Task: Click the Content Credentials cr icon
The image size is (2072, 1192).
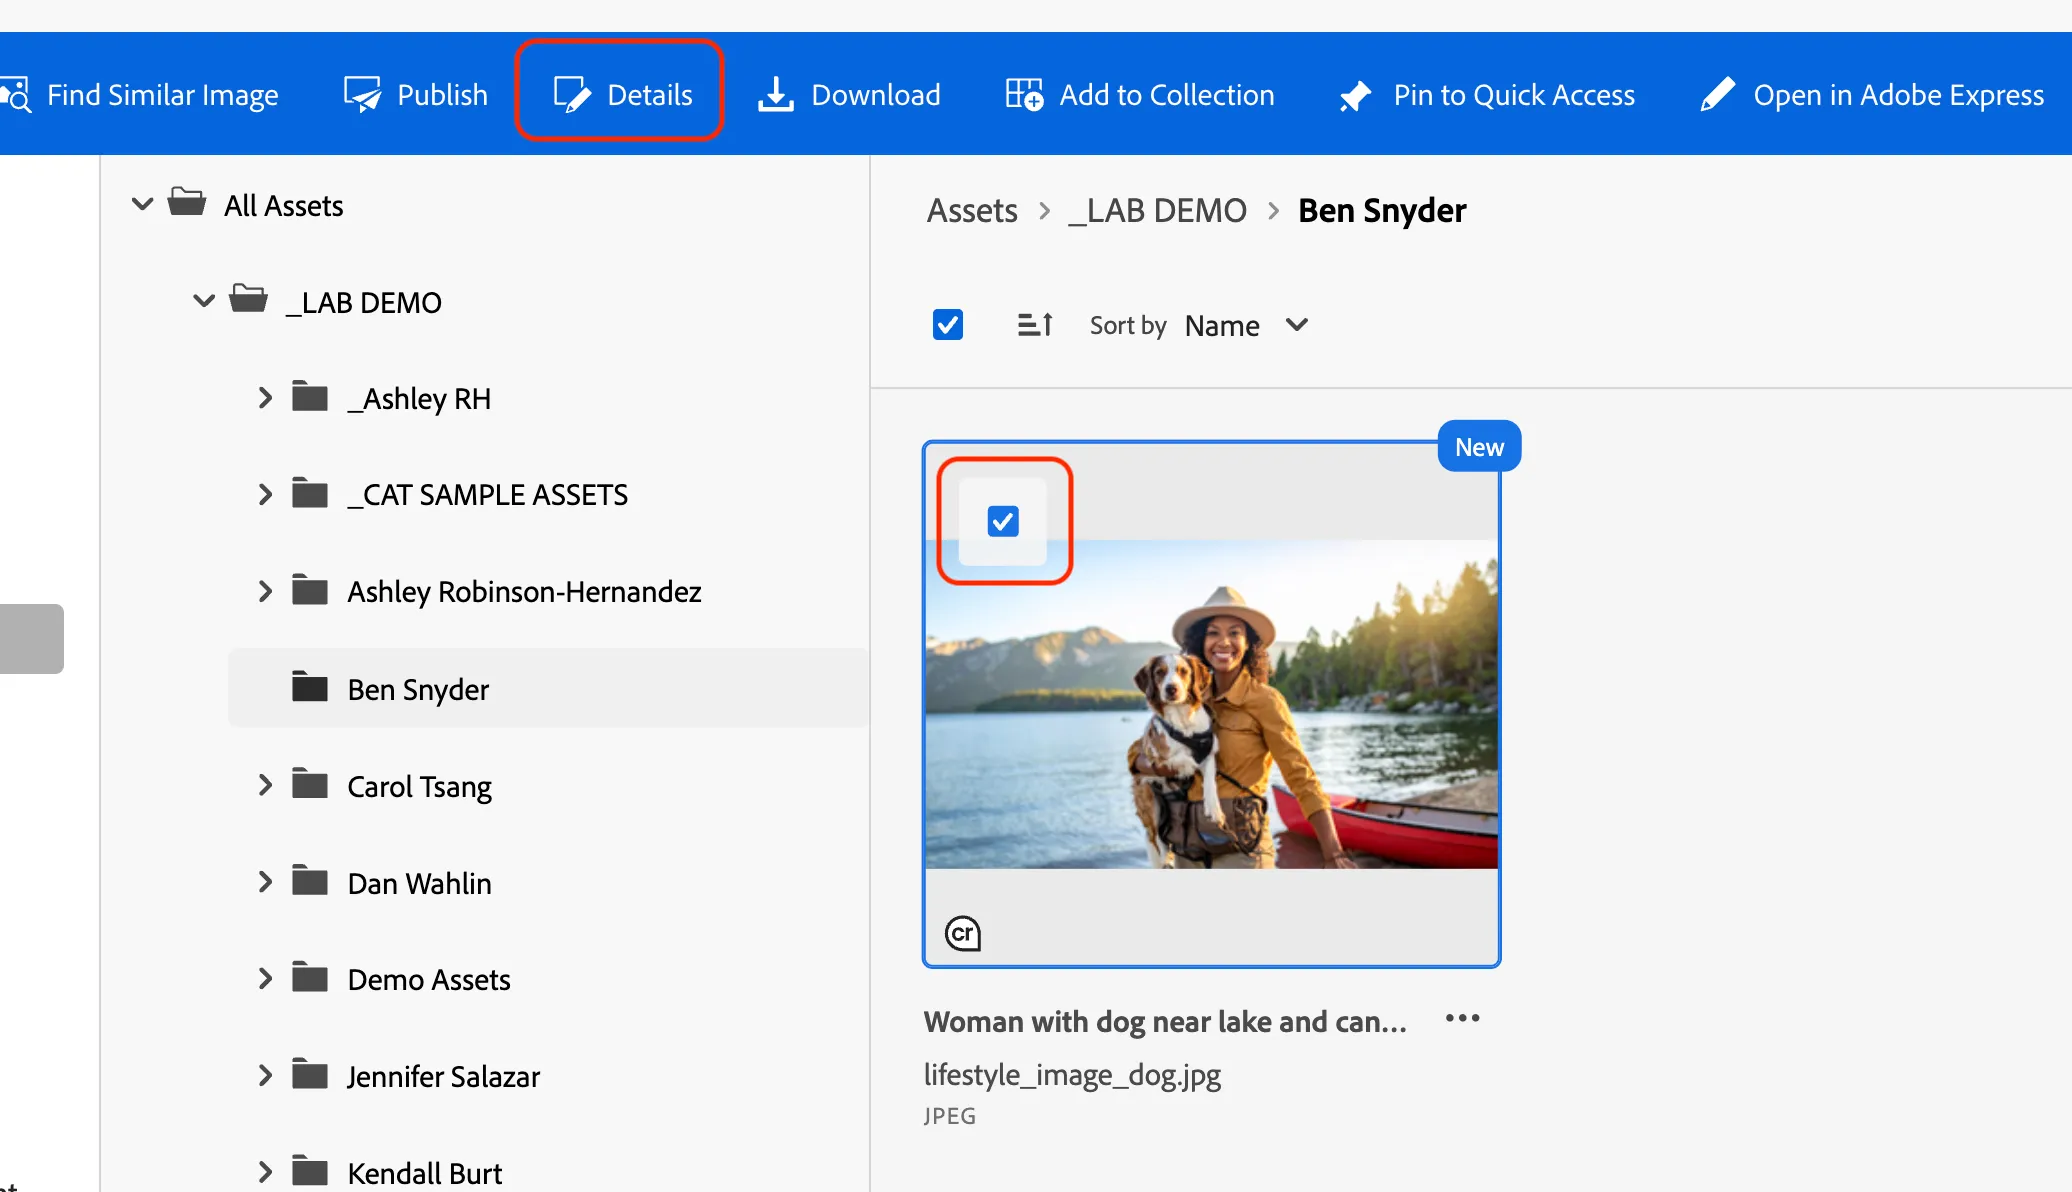Action: pos(963,933)
